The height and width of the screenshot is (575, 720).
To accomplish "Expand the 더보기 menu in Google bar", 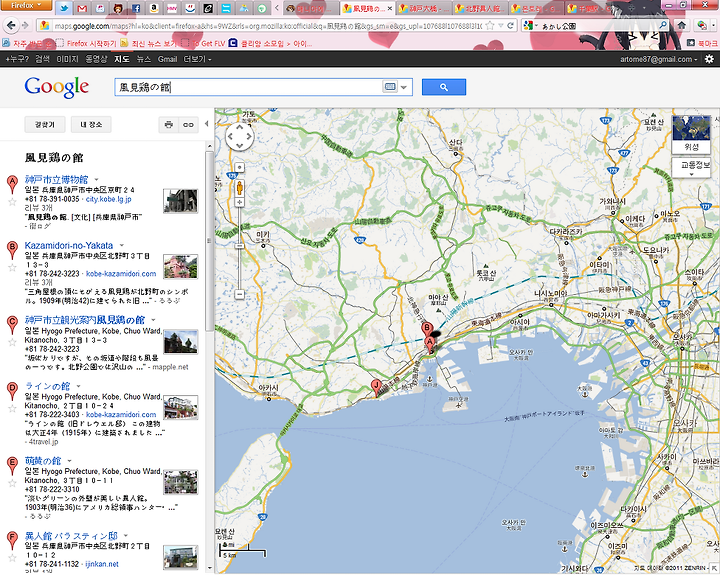I will [197, 59].
